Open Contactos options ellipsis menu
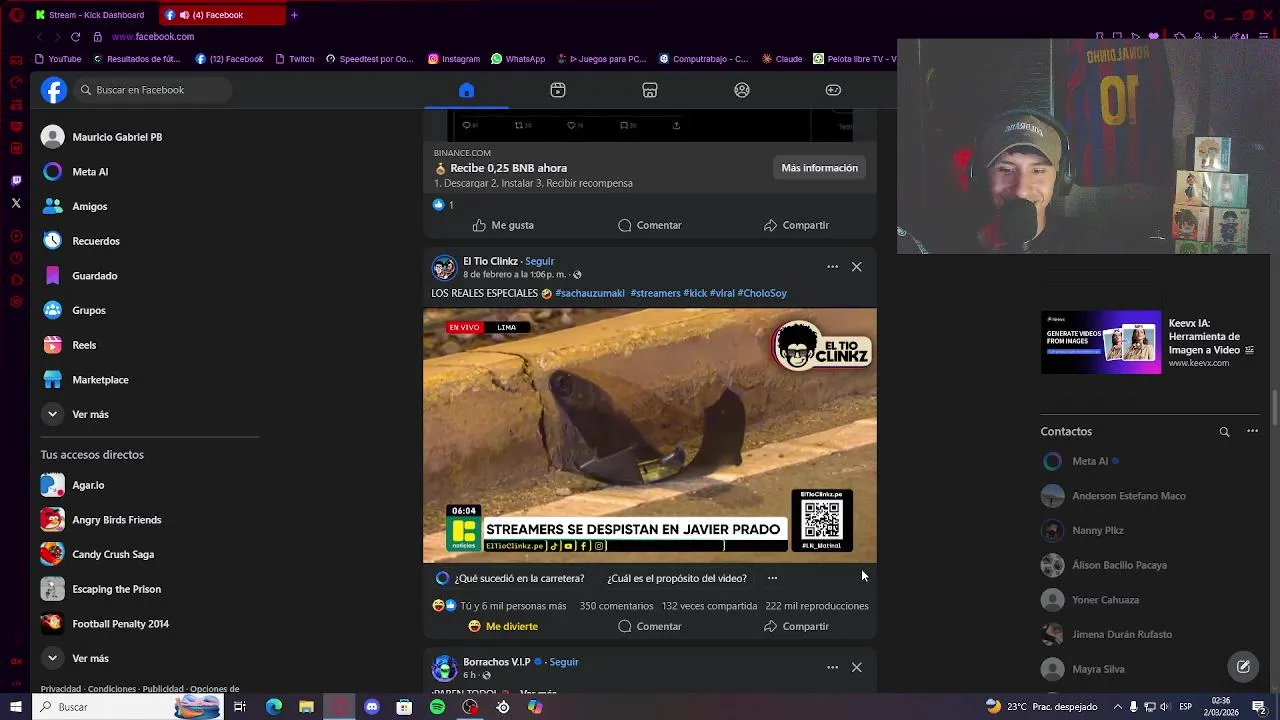This screenshot has height=720, width=1280. 1252,431
